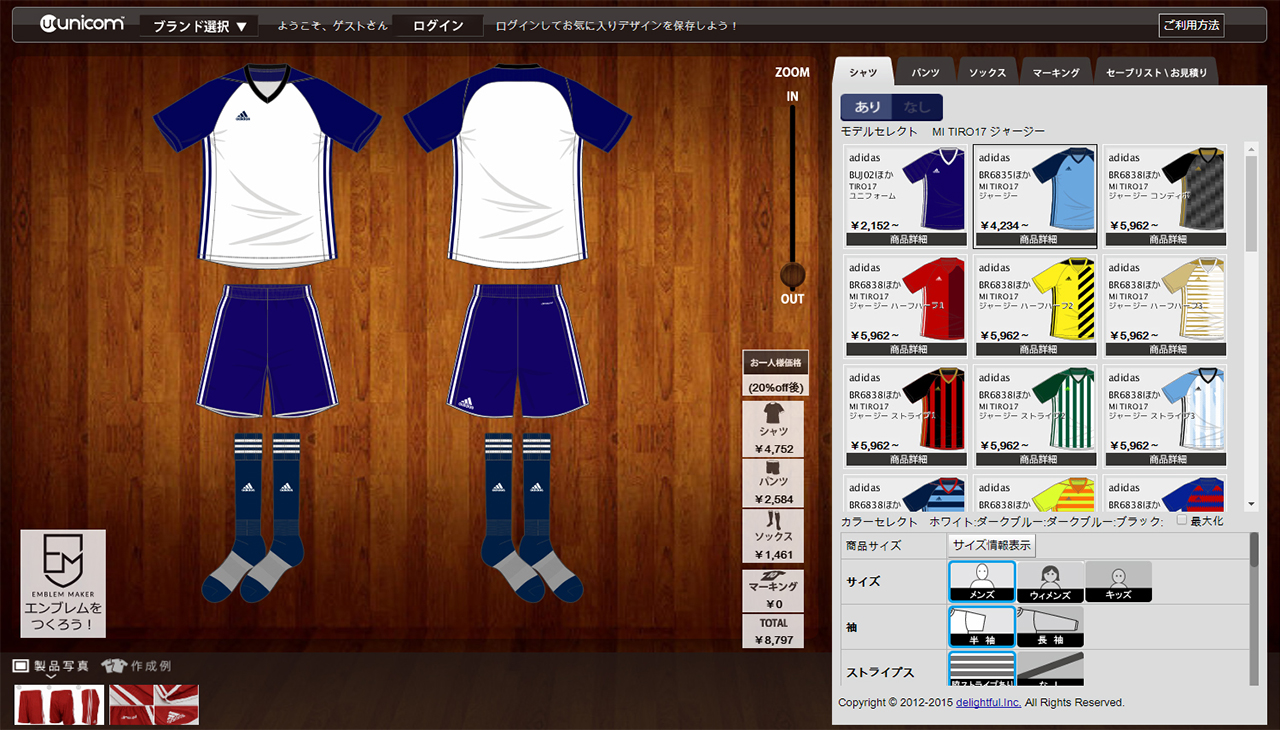This screenshot has width=1280, height=730.
Task: Open the Emblem Maker banner
Action: [63, 583]
